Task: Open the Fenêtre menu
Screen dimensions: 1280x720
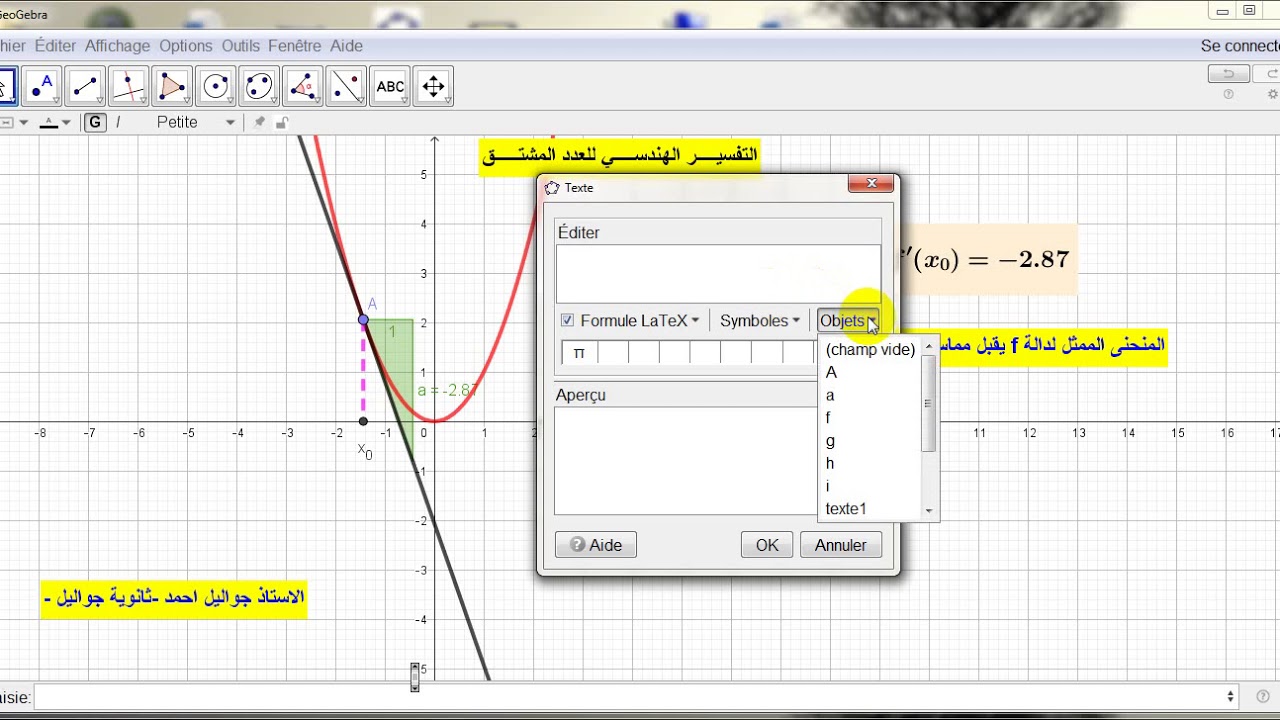Action: point(295,46)
